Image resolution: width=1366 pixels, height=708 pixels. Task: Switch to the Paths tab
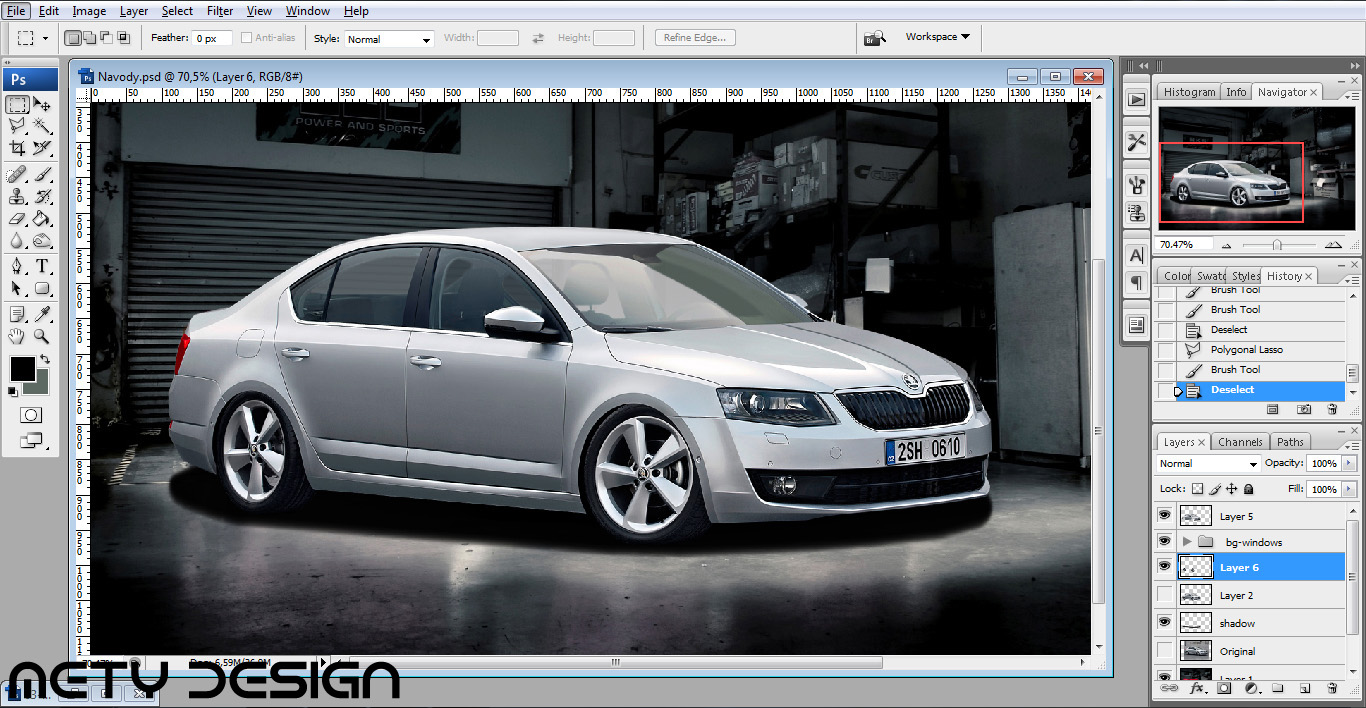pyautogui.click(x=1290, y=442)
